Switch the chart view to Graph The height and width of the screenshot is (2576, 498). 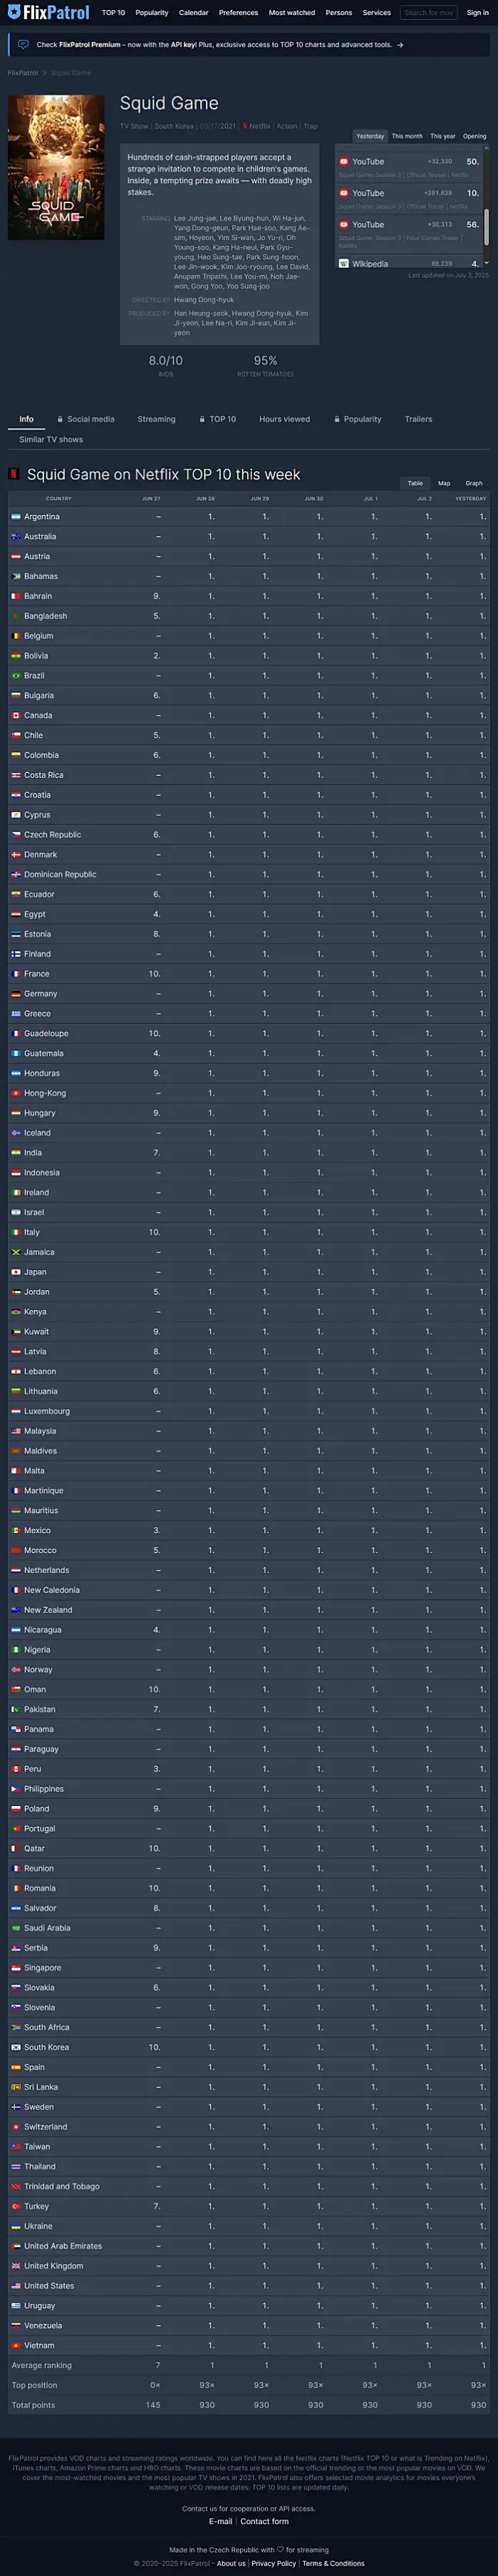point(473,483)
